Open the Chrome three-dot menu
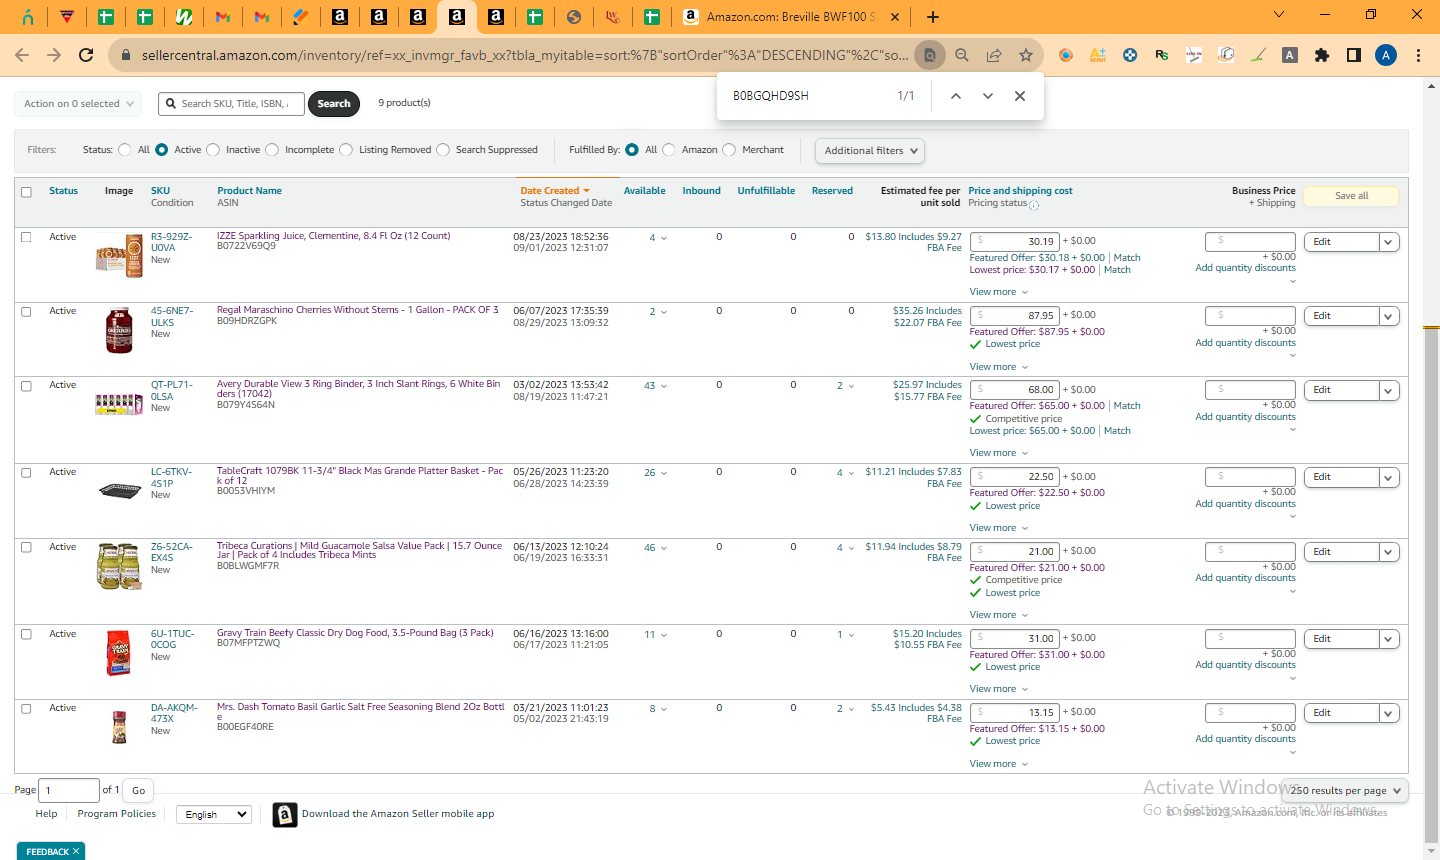1440x860 pixels. [x=1418, y=55]
